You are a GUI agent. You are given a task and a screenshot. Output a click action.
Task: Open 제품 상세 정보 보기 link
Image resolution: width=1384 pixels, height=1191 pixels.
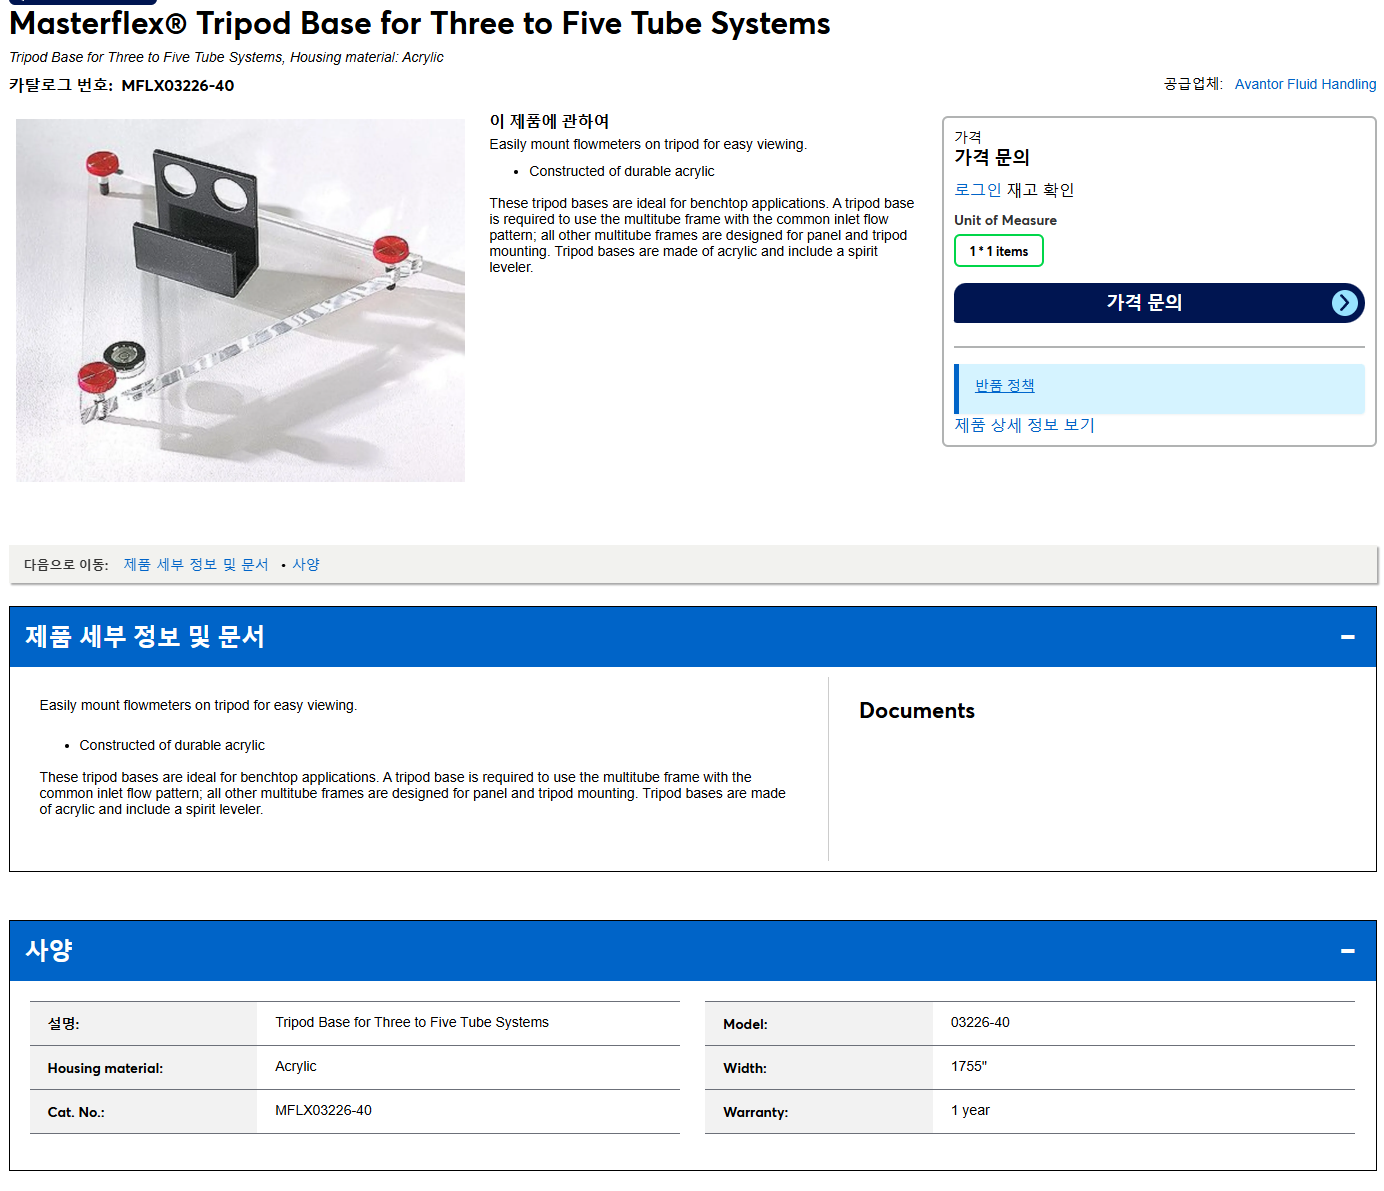click(x=1024, y=425)
